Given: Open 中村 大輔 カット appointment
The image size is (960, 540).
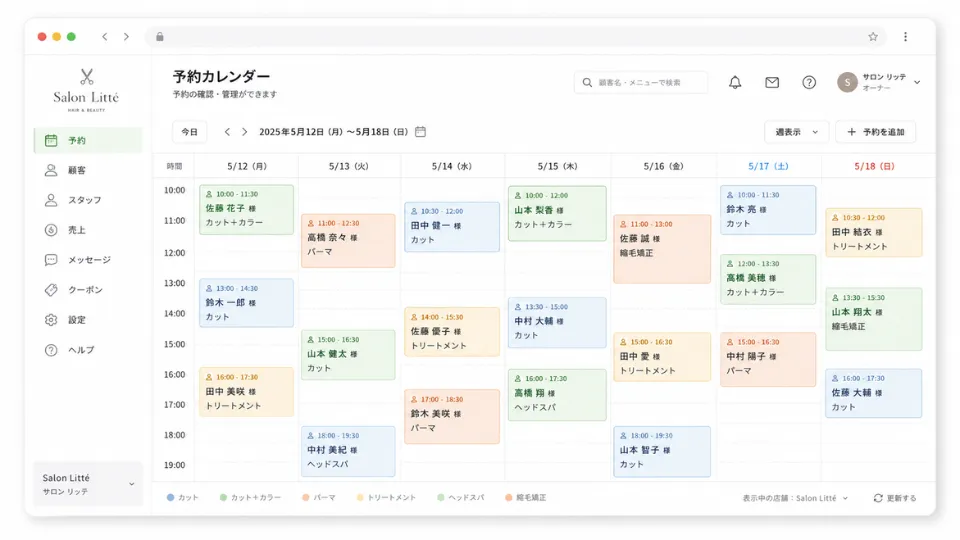Looking at the screenshot, I should tap(557, 323).
